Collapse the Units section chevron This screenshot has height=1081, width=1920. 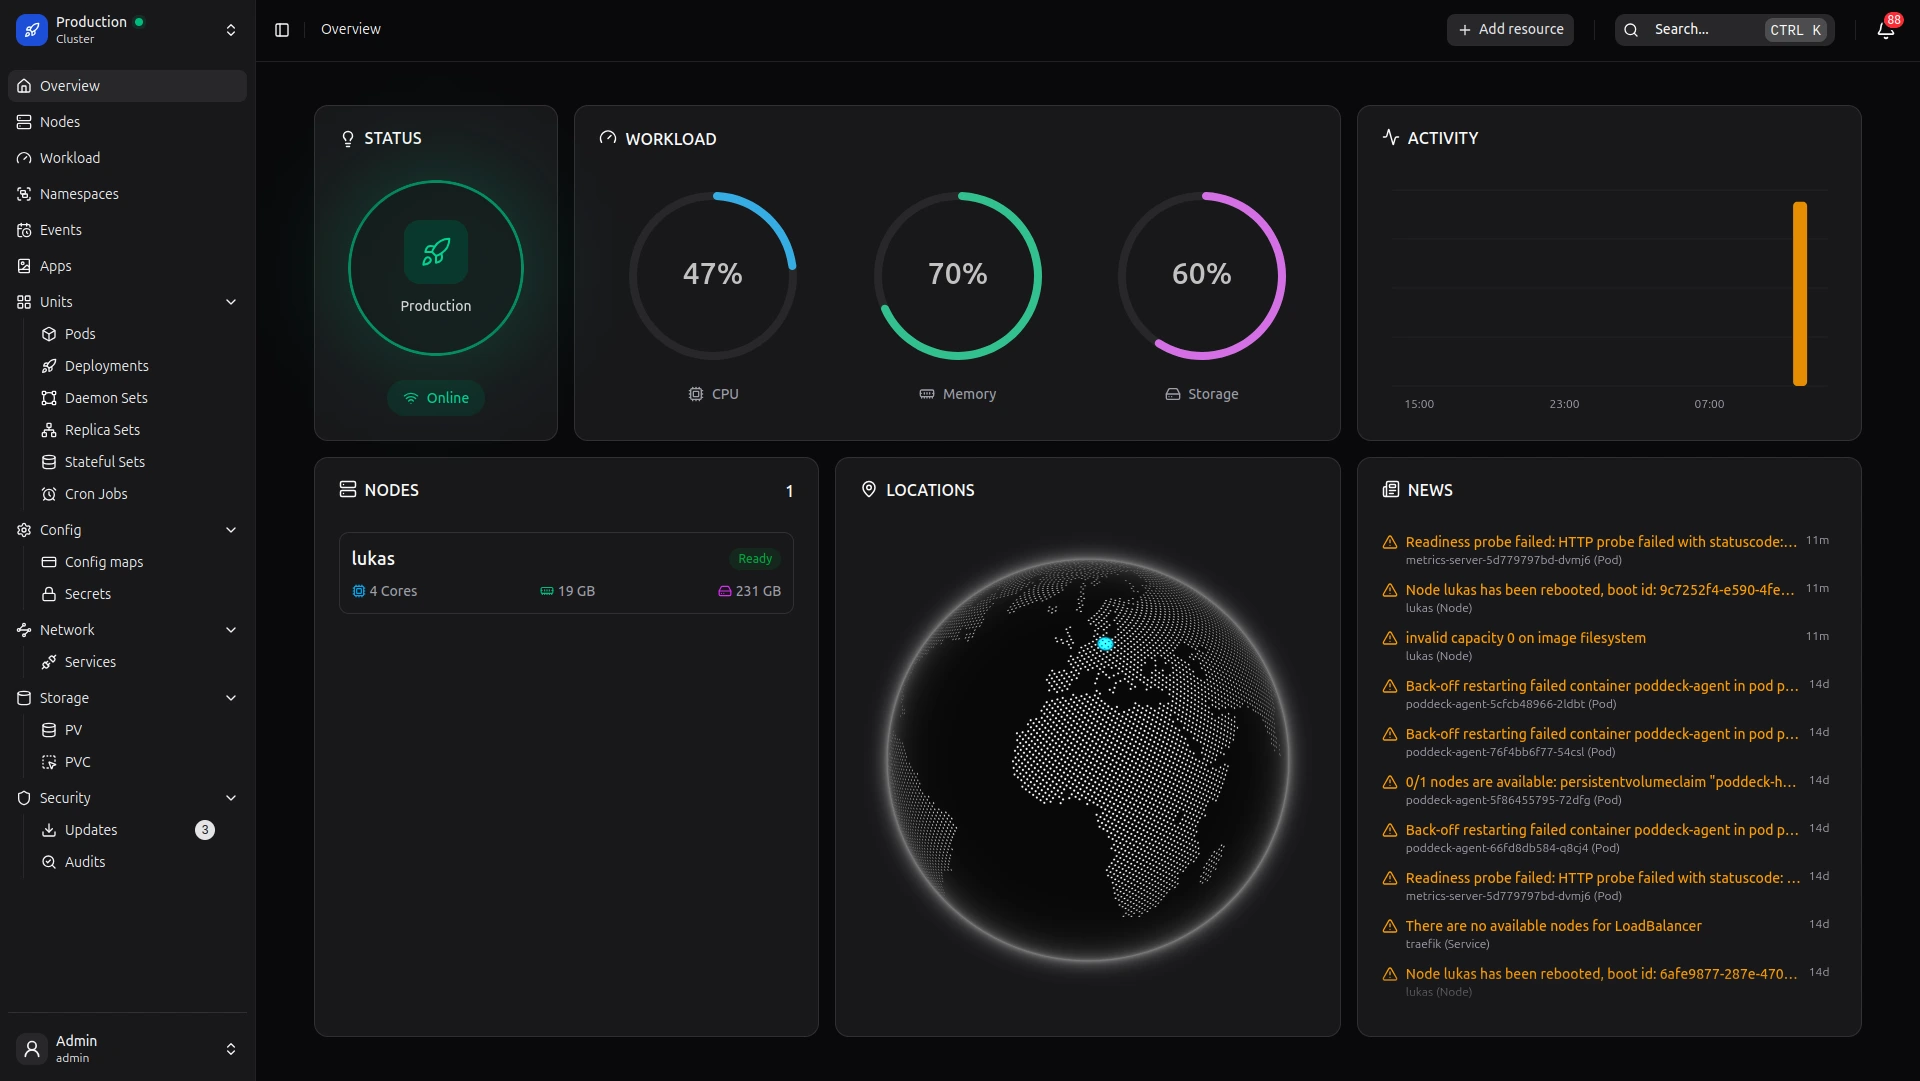pyautogui.click(x=231, y=302)
